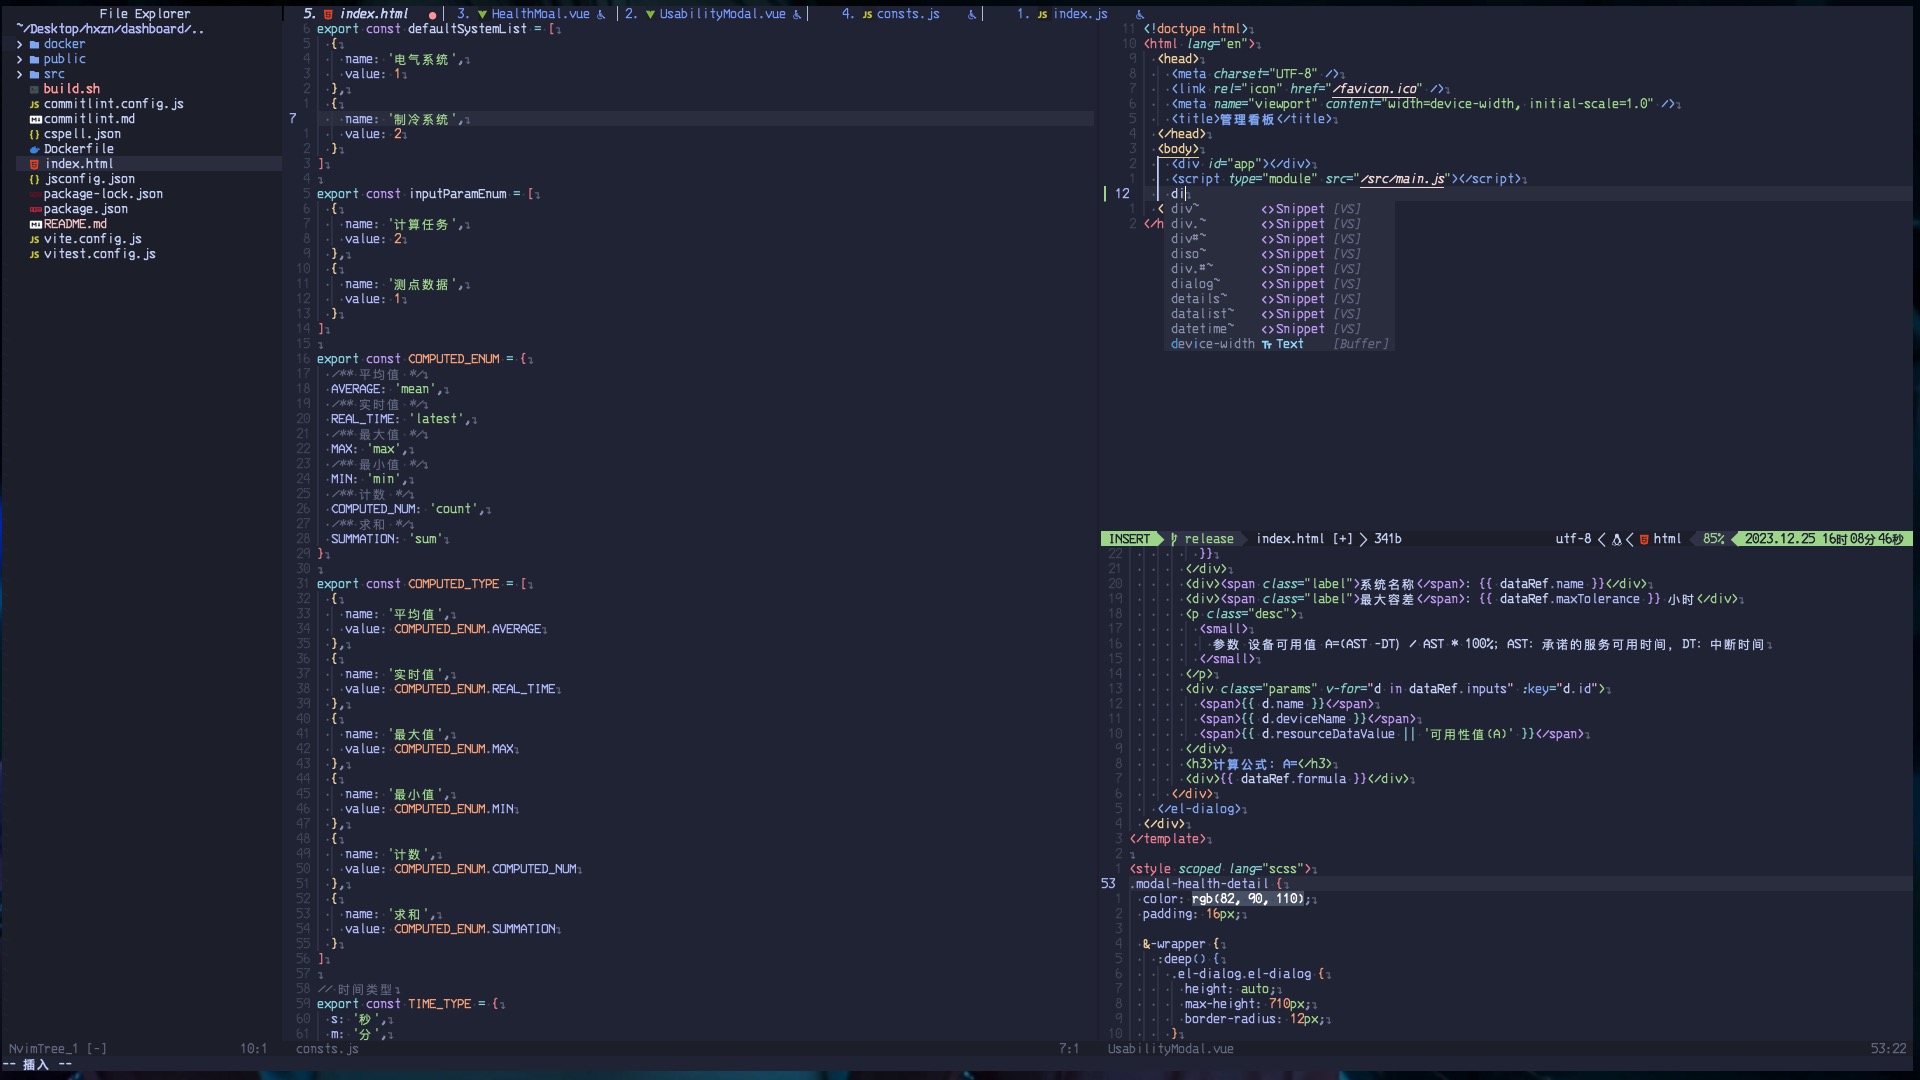The height and width of the screenshot is (1080, 1920).
Task: Click the modified dot on index.html tab
Action: [432, 15]
